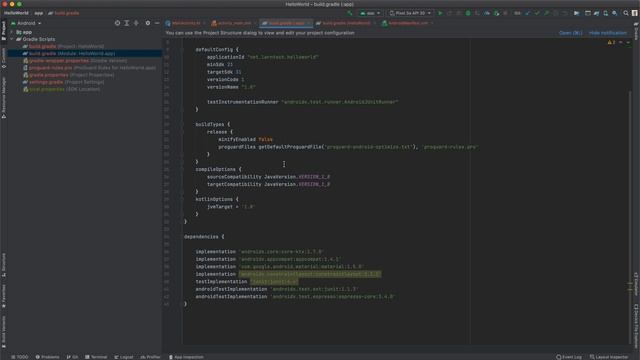Image resolution: width=640 pixels, height=360 pixels.
Task: Open the Favorites side tab
Action: pyautogui.click(x=4, y=296)
